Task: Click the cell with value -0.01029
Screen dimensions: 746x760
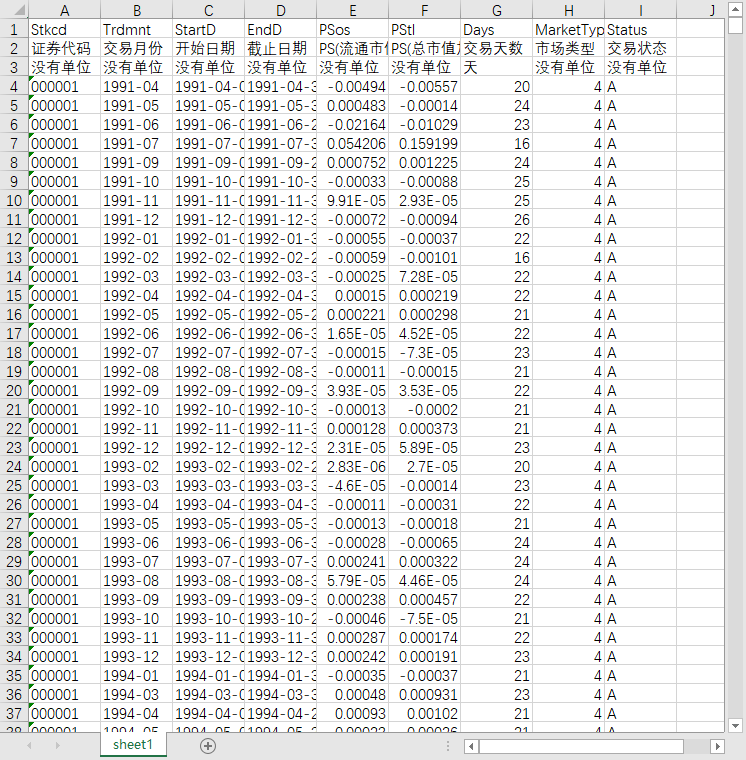Action: 425,125
